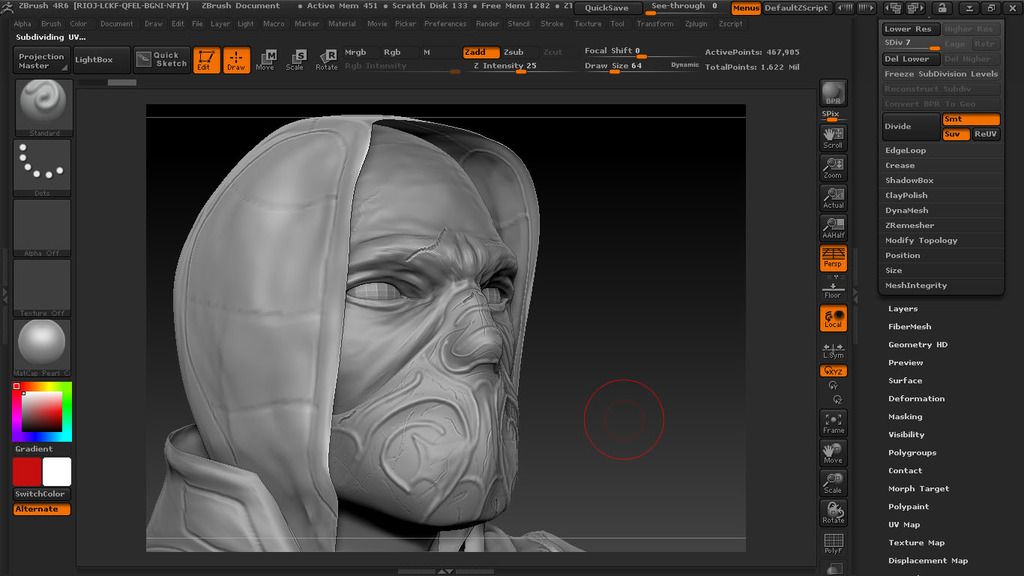Toggle the Zadd sculpt mode

pyautogui.click(x=481, y=52)
